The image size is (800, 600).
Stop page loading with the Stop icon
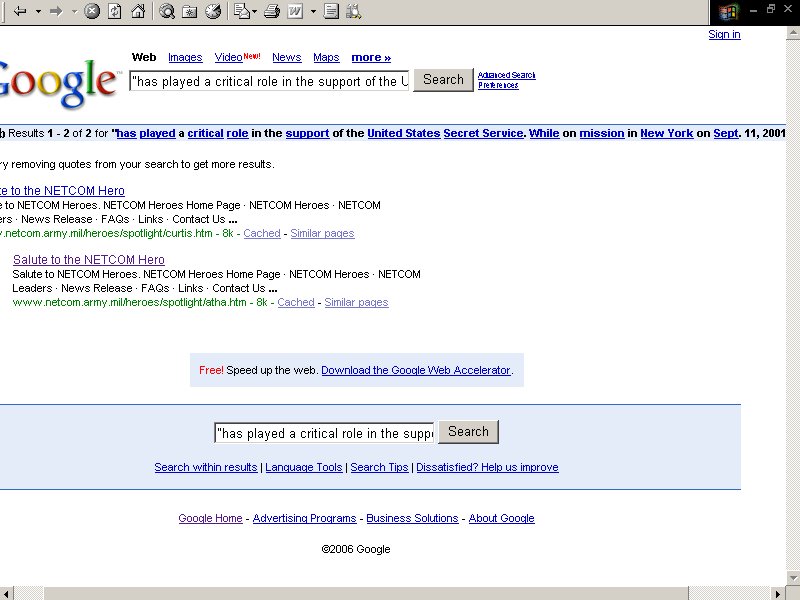pos(92,11)
